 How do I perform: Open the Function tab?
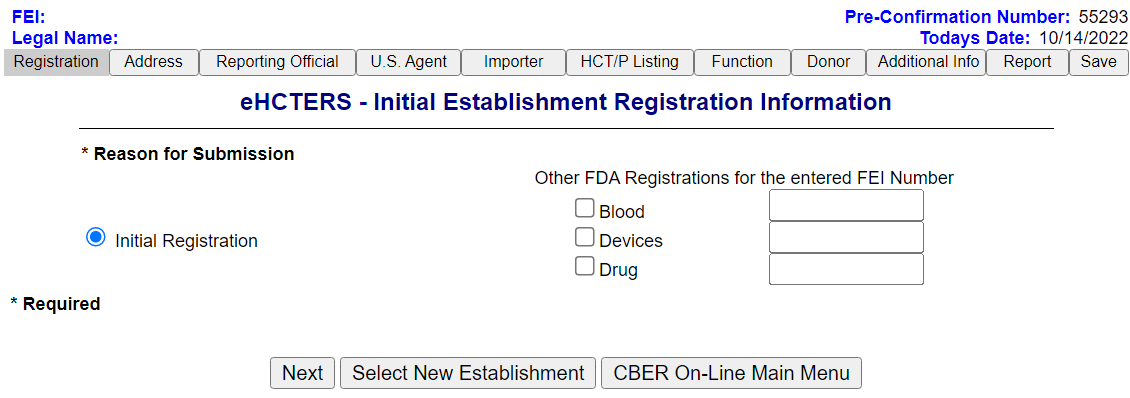pos(742,62)
